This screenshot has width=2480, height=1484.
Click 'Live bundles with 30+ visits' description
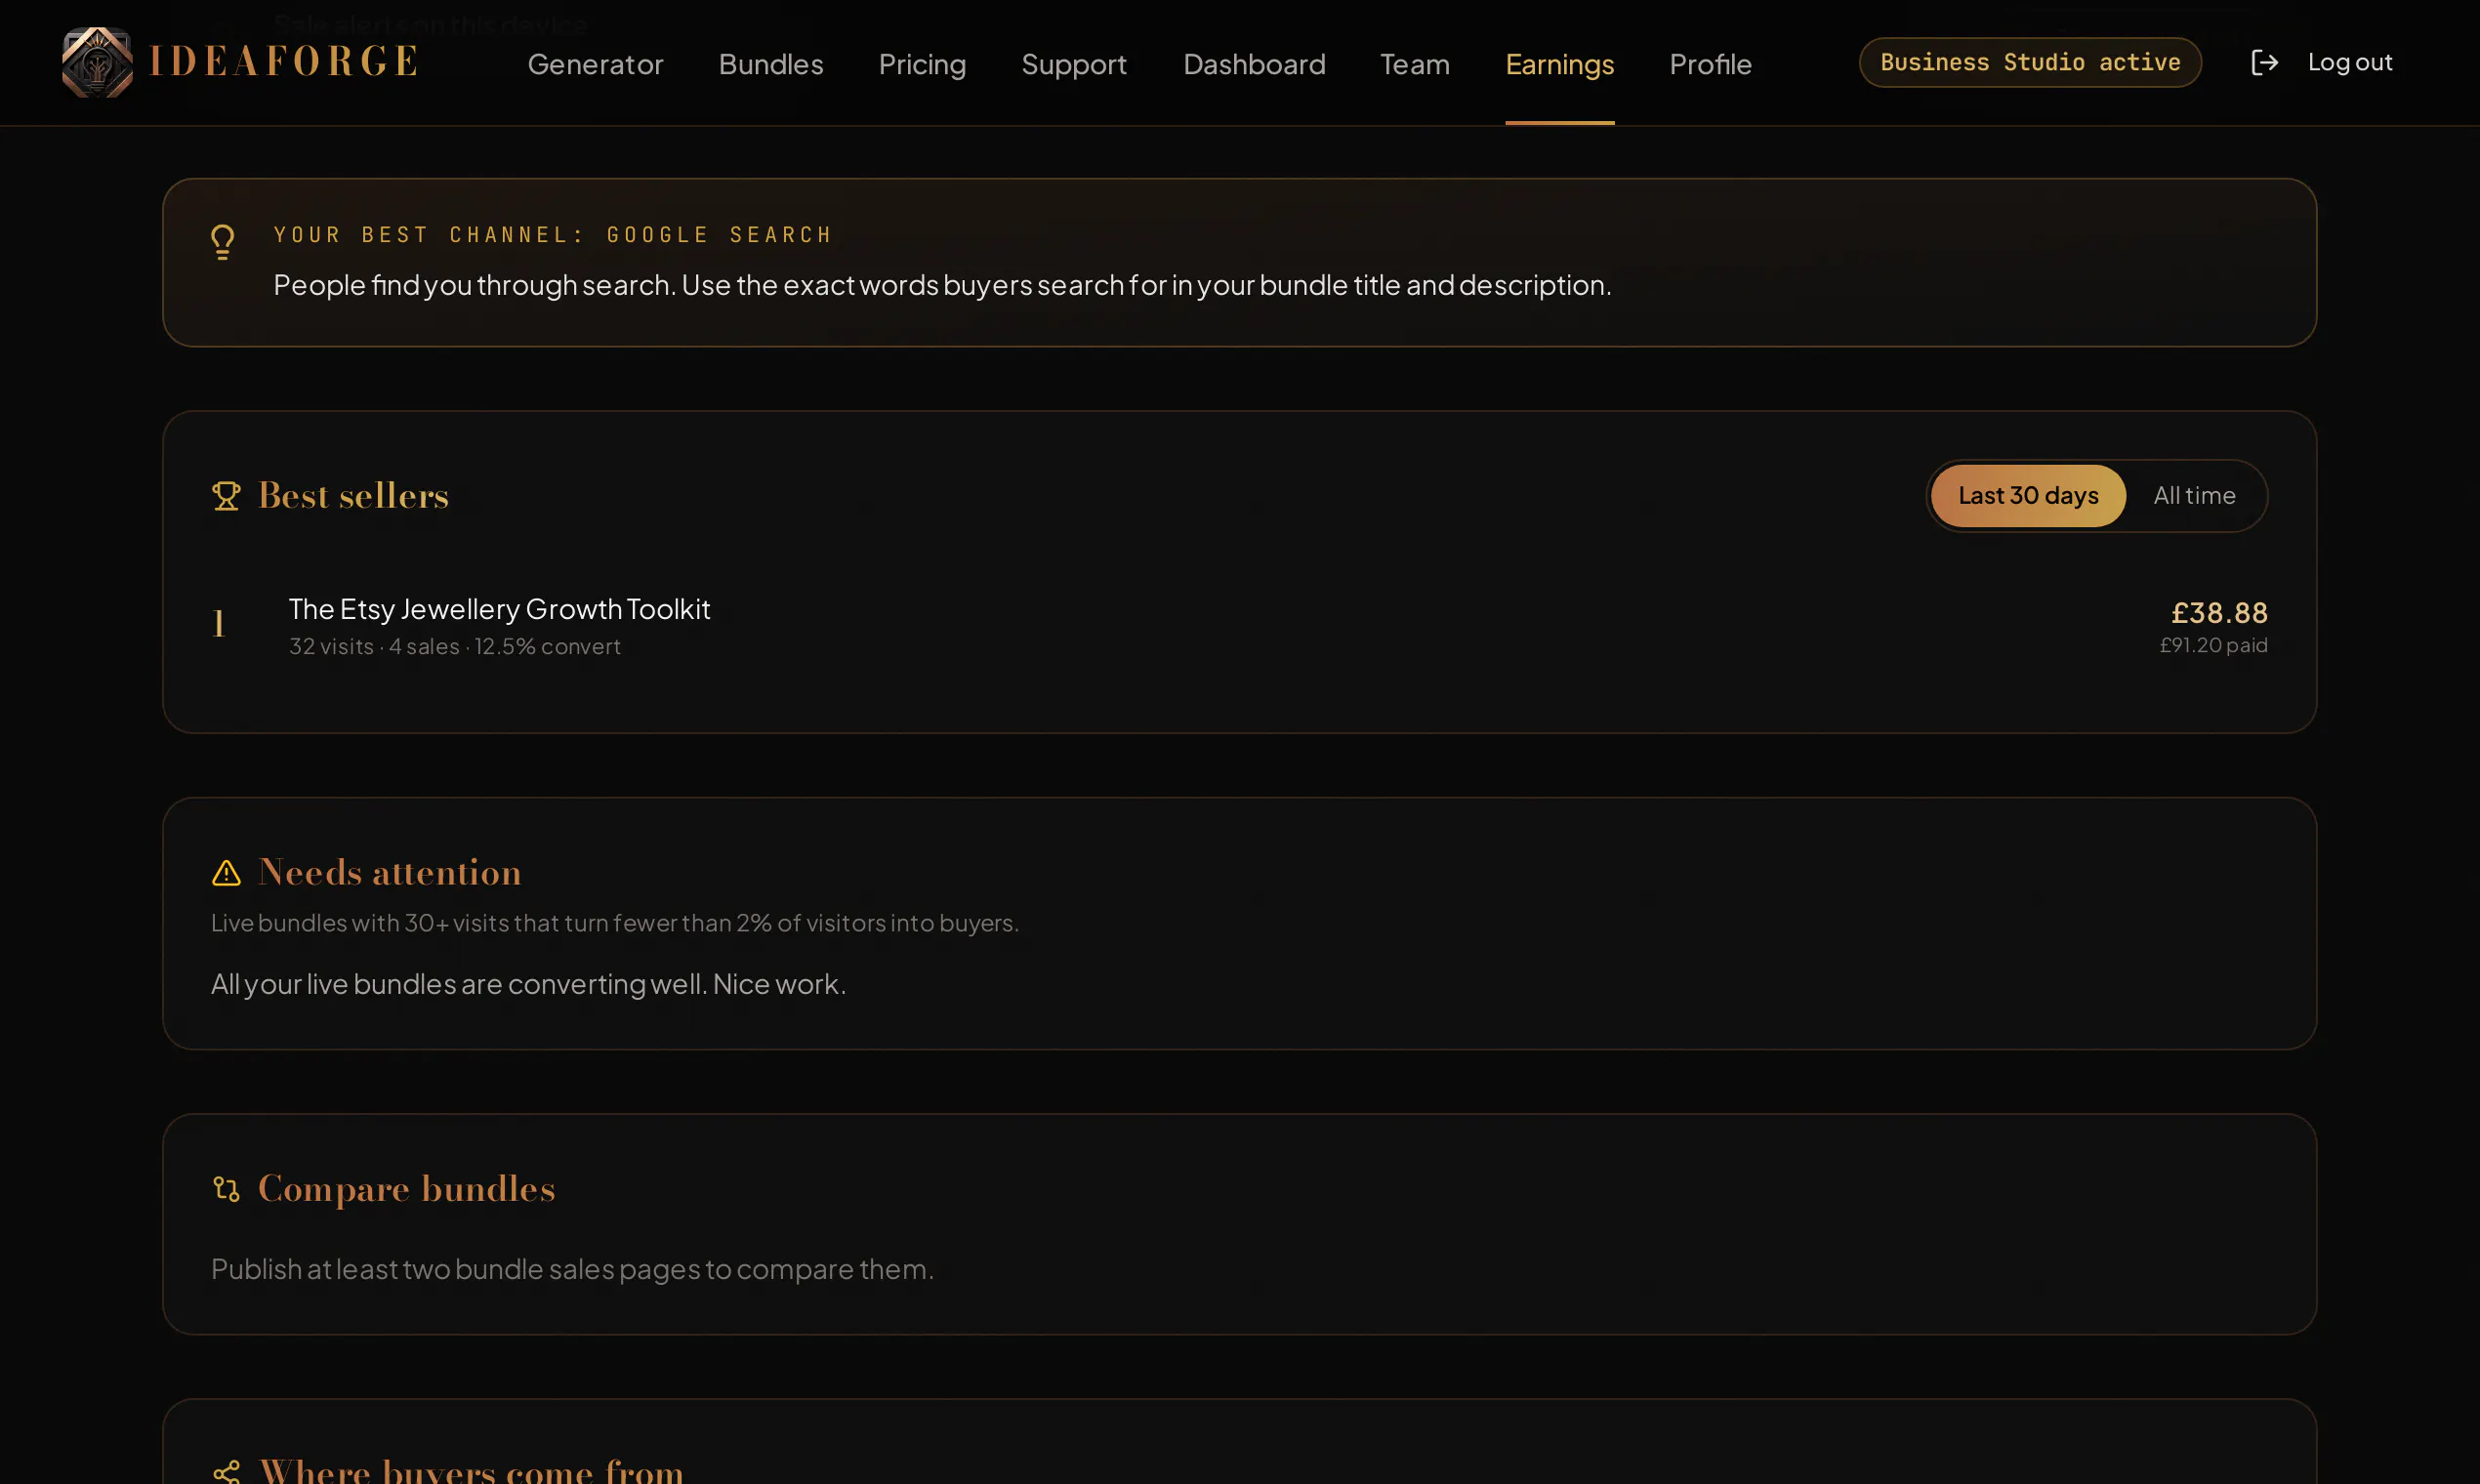coord(614,923)
